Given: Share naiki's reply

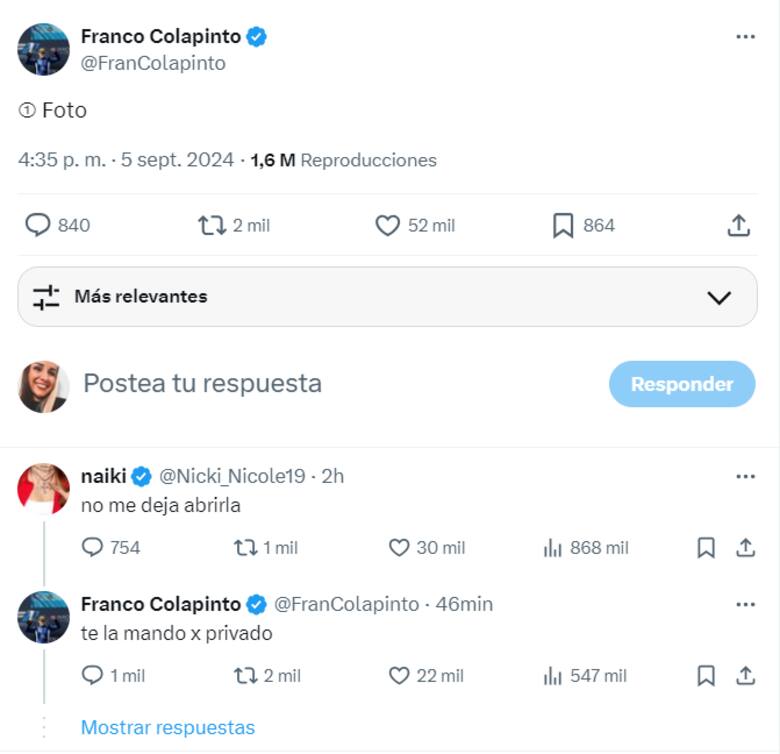Looking at the screenshot, I should coord(745,548).
